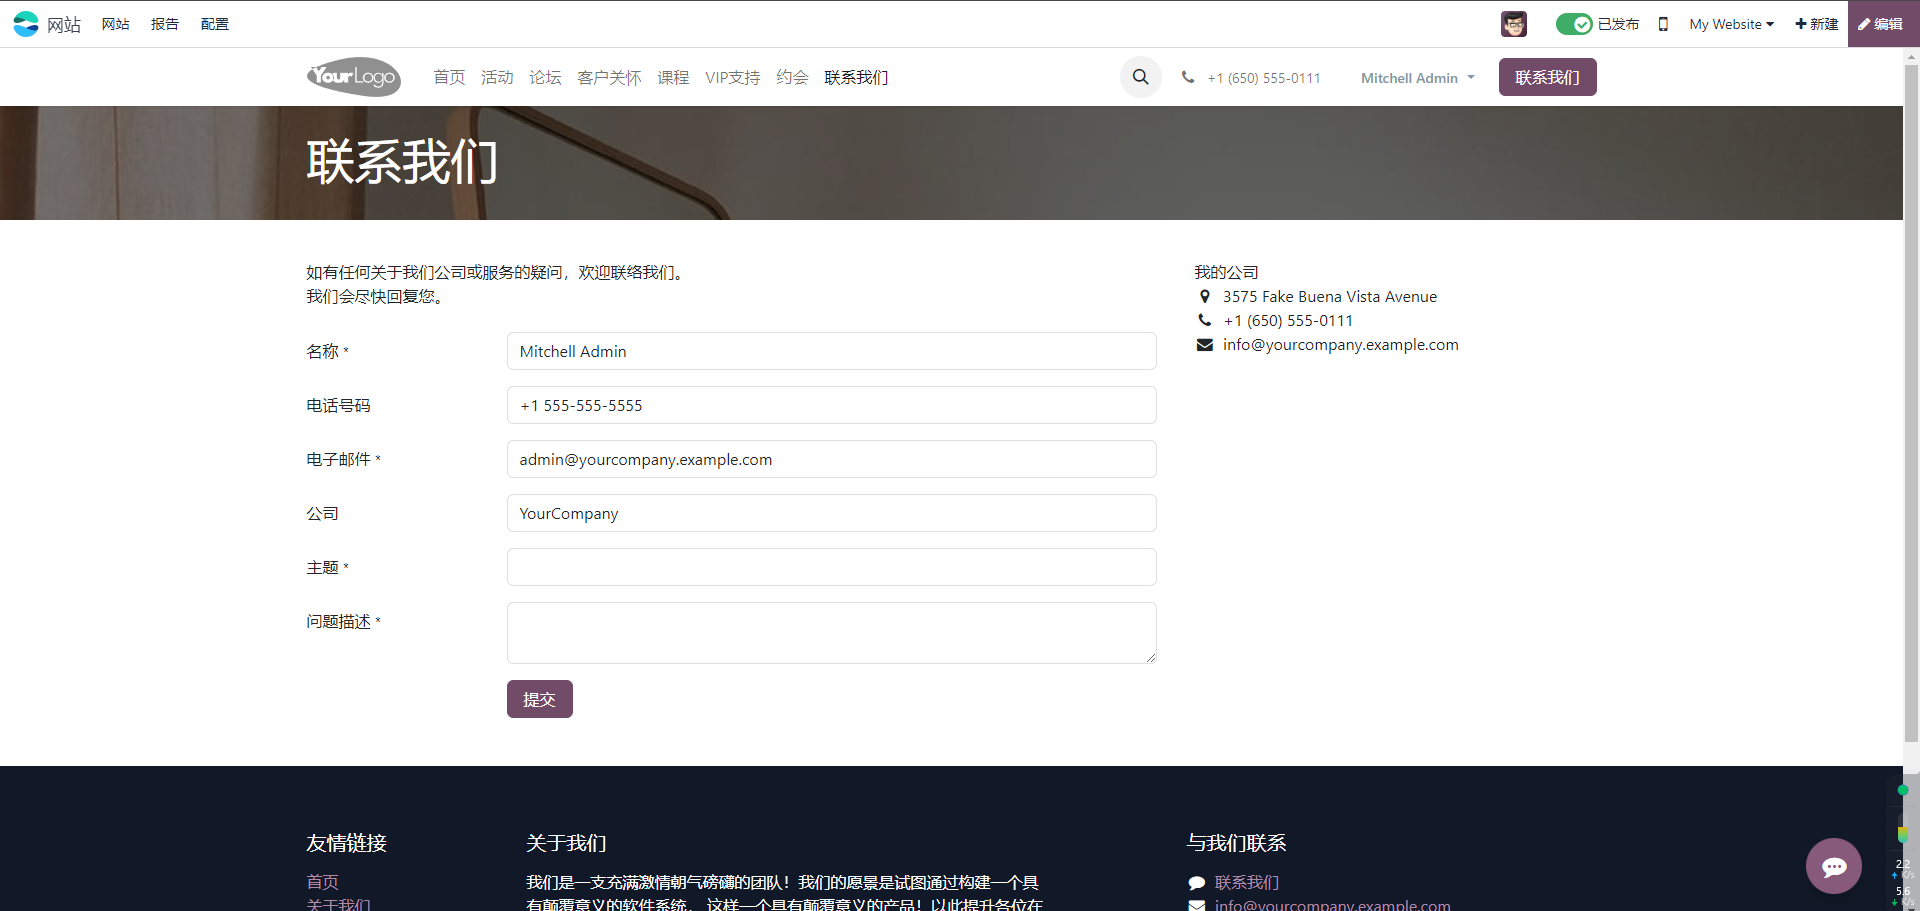Image resolution: width=1920 pixels, height=911 pixels.
Task: Click the envelope icon beside company email
Action: coord(1205,345)
